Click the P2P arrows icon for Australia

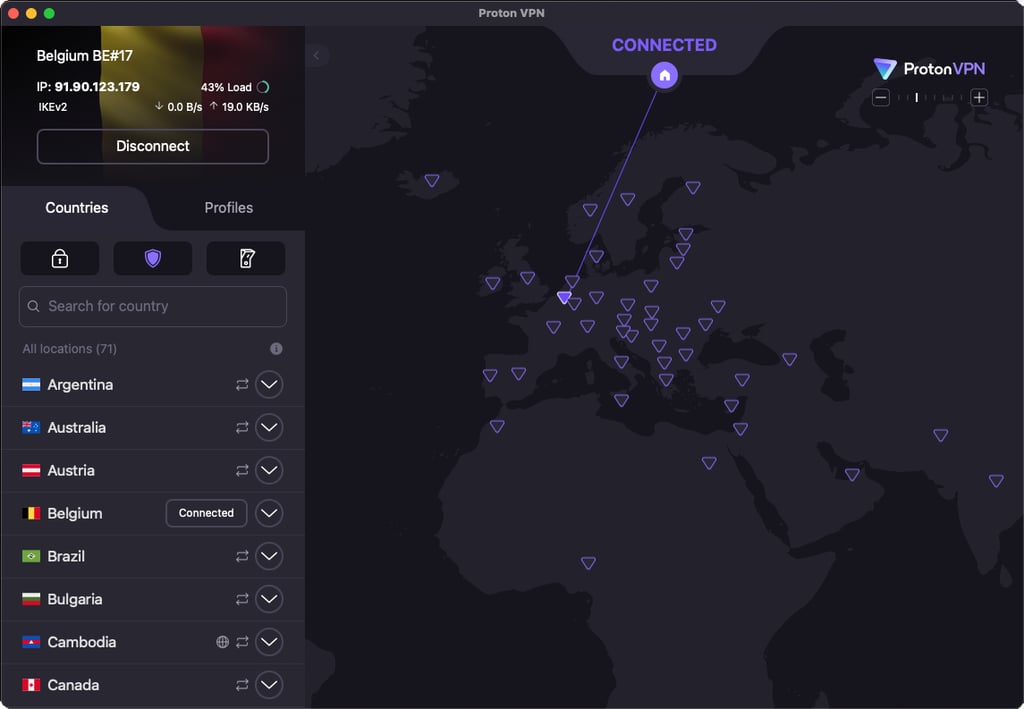coord(242,428)
